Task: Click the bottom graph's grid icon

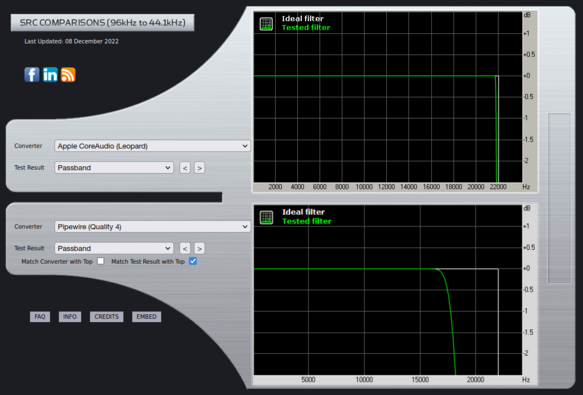Action: tap(266, 217)
